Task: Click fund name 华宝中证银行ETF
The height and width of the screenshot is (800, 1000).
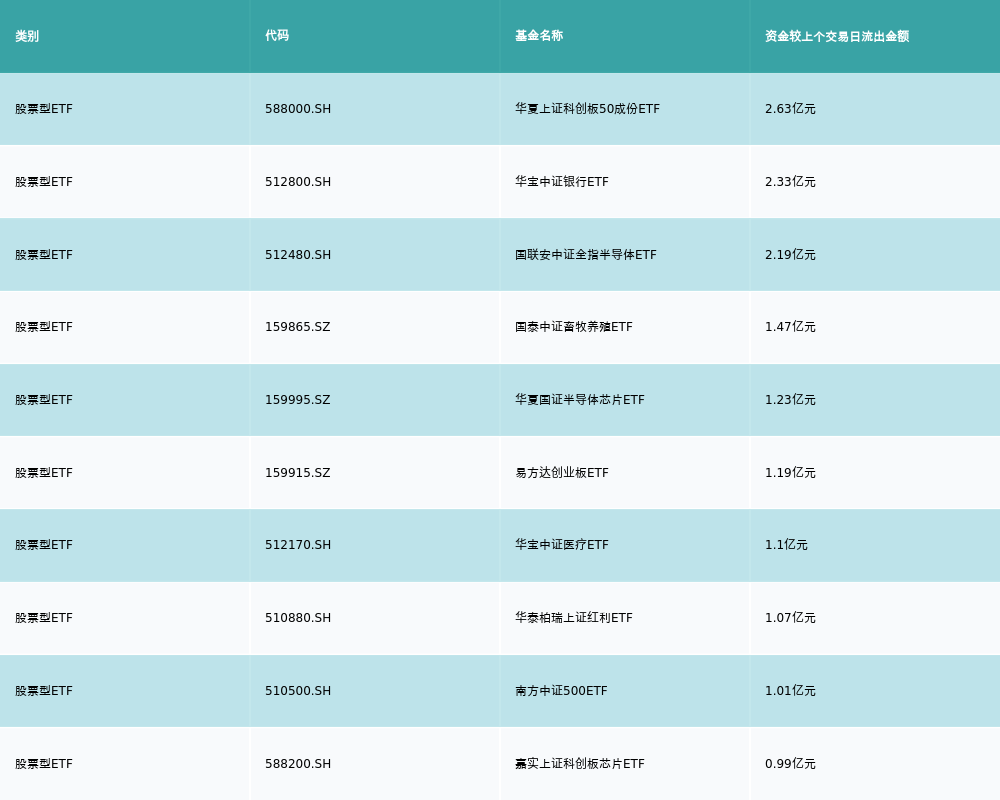Action: (562, 182)
